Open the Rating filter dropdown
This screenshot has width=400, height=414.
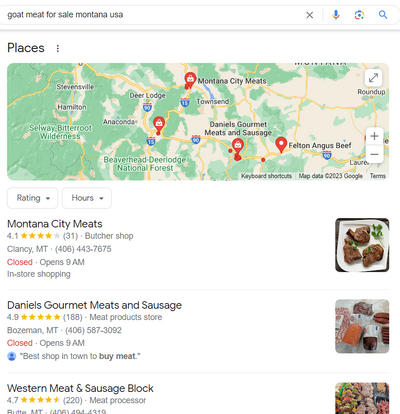point(33,198)
